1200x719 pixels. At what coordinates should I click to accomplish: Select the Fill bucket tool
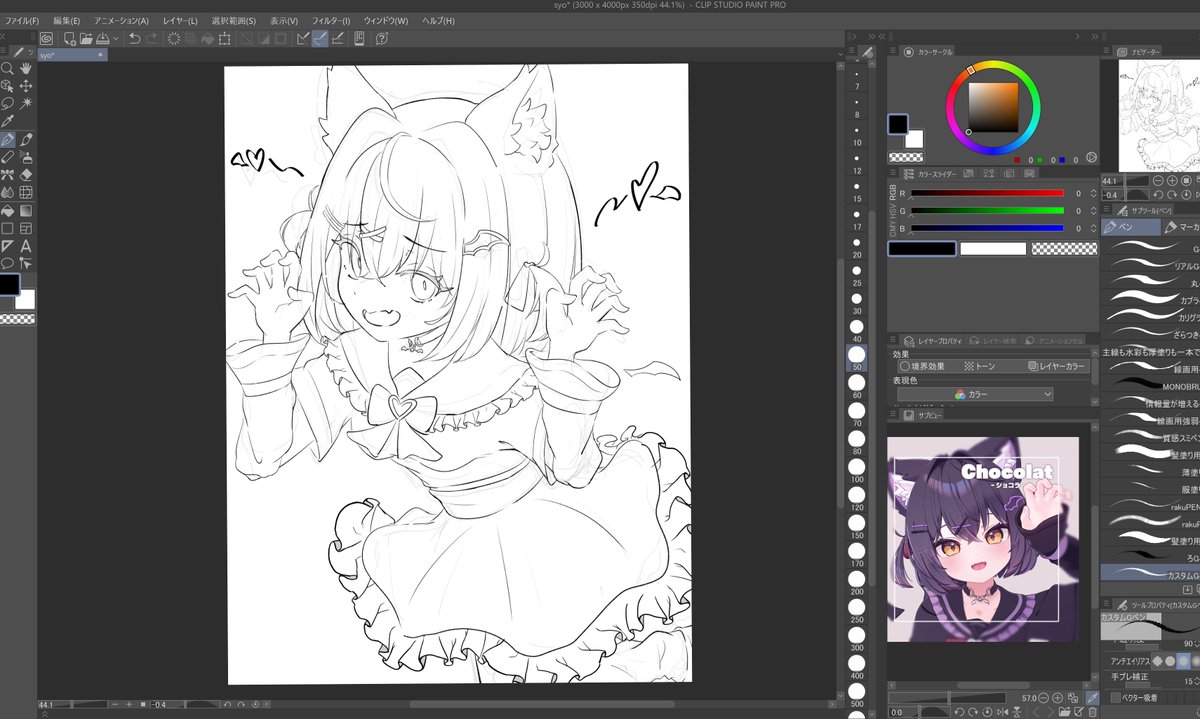(x=7, y=211)
